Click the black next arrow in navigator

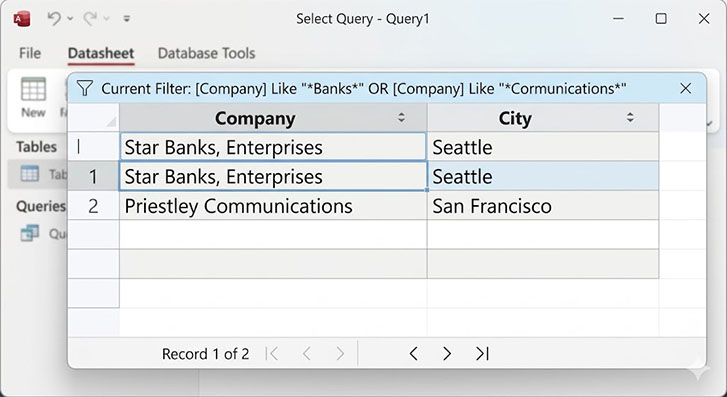point(446,354)
